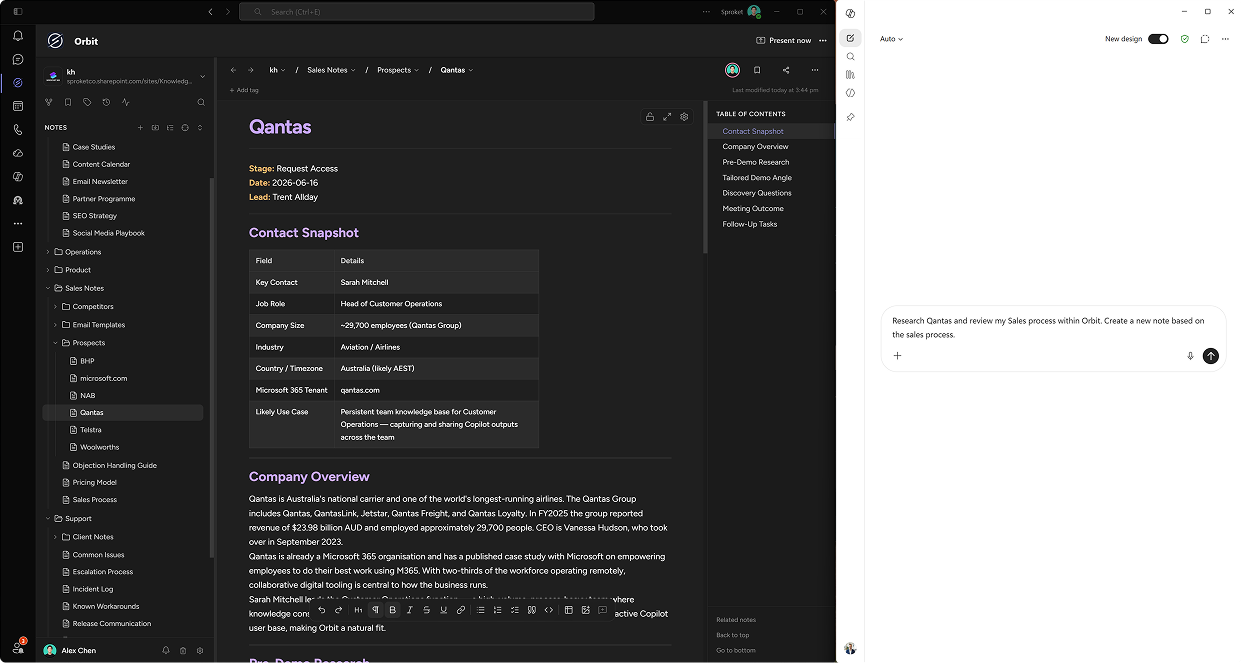
Task: Expand the Operations folder
Action: 48,252
